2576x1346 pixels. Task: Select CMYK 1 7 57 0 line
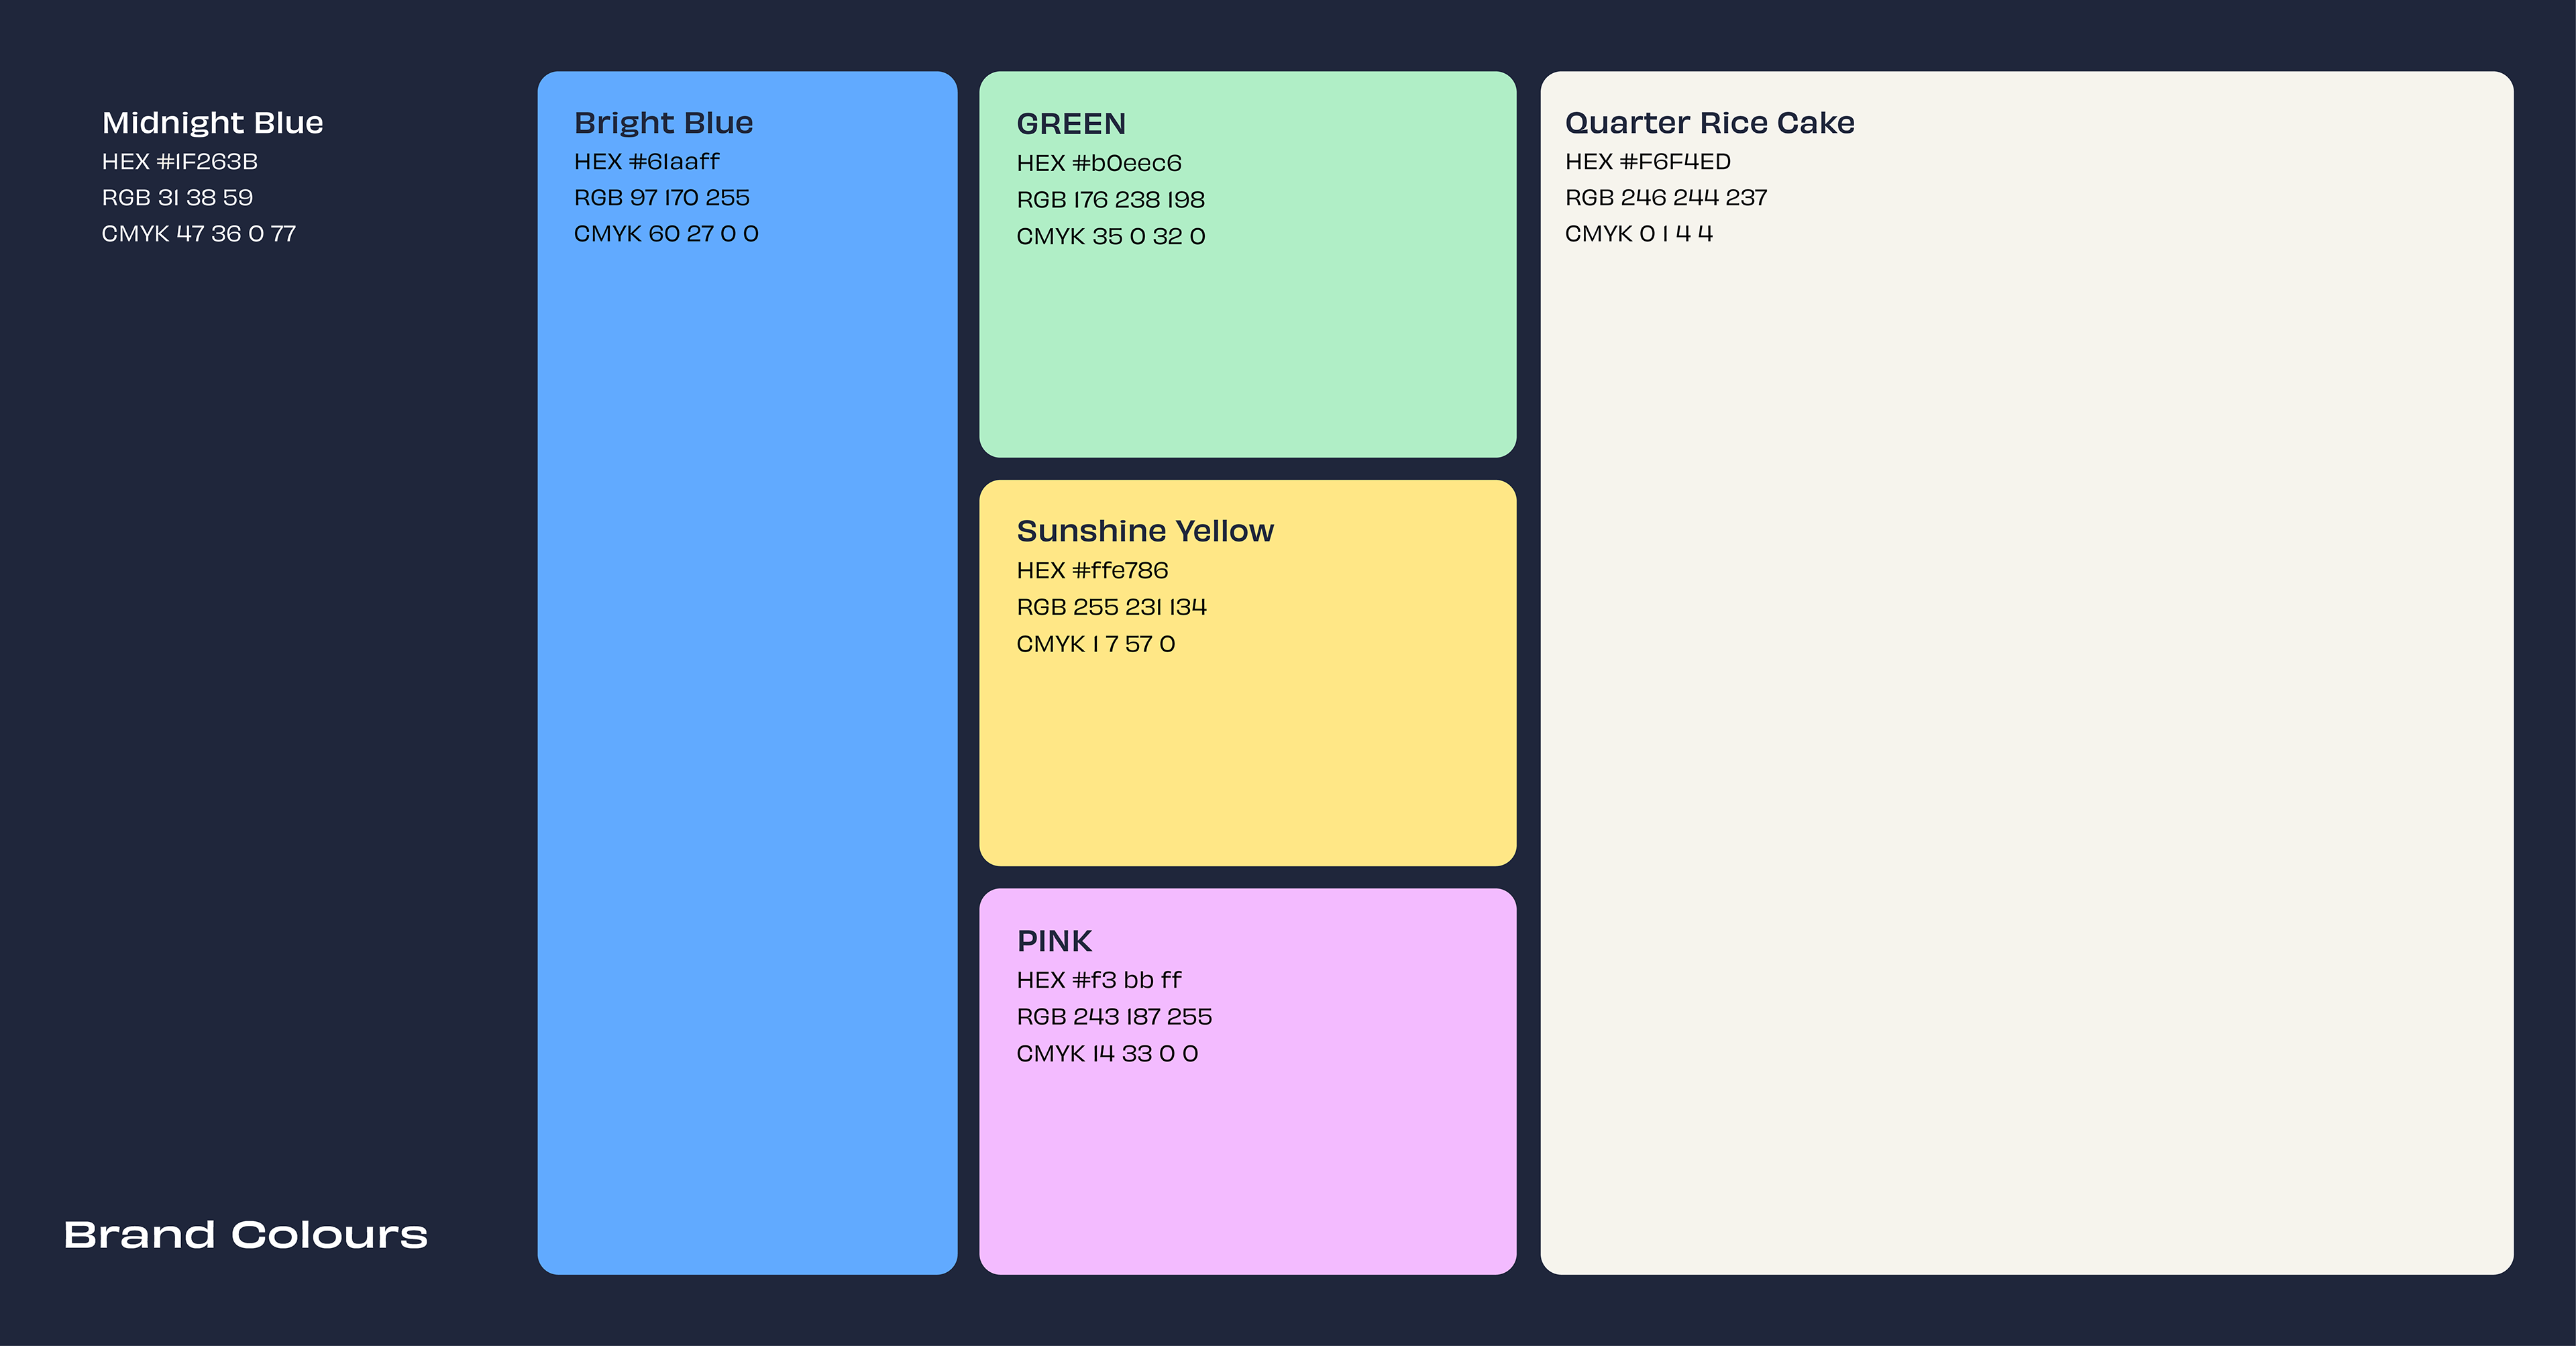(x=1096, y=644)
